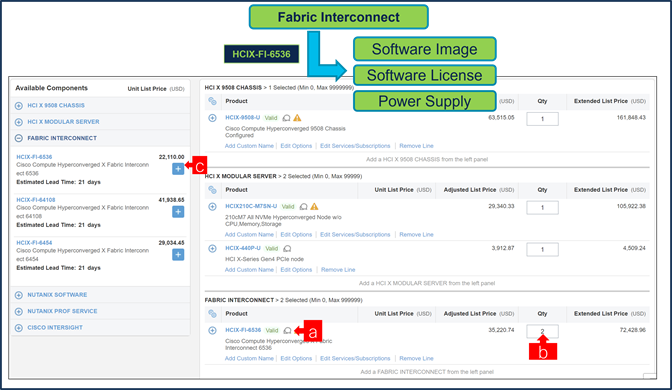
Task: Click the 22,110.00 price of HCIX-FI-6536
Action: click(x=171, y=157)
